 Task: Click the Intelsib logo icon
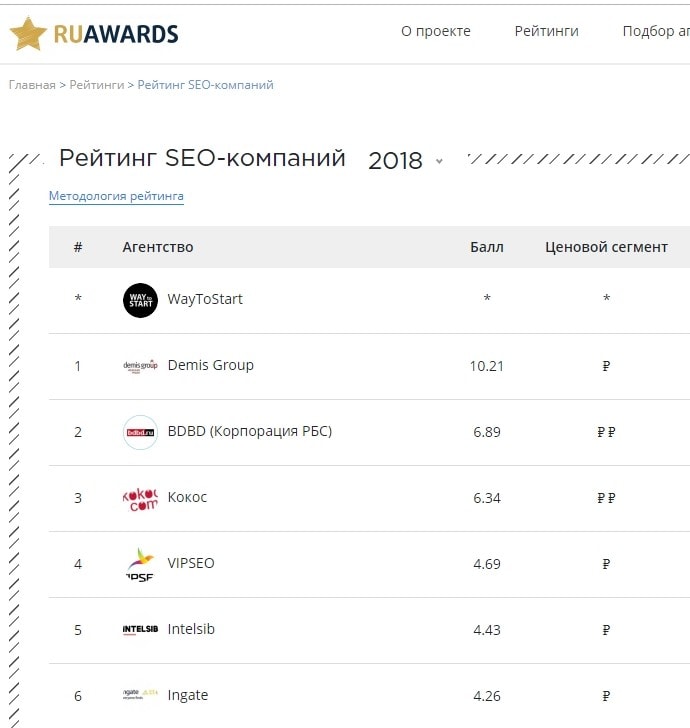click(140, 630)
